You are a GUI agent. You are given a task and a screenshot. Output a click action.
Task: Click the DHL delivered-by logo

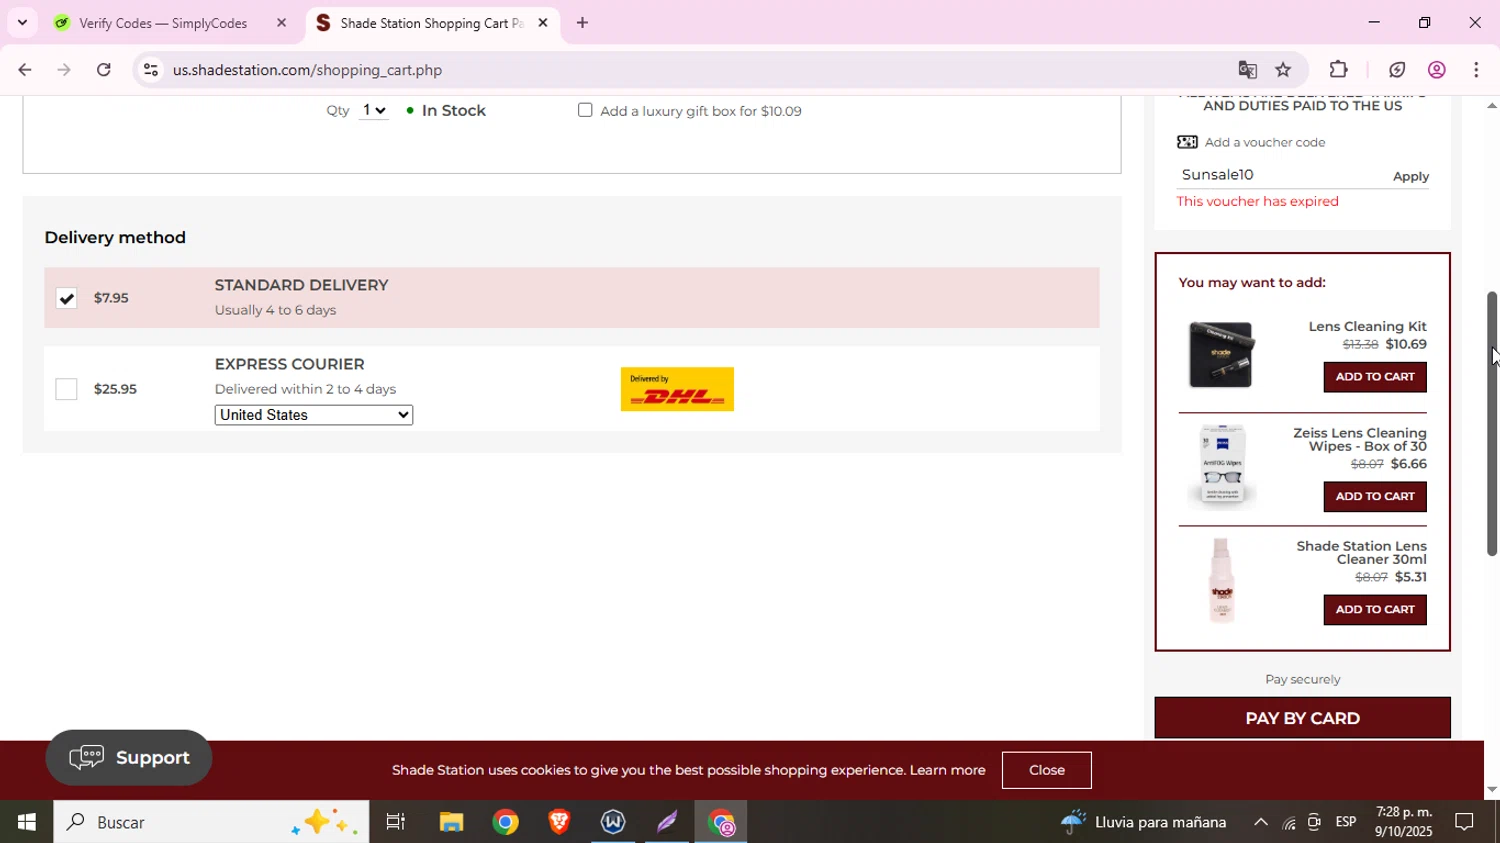pyautogui.click(x=677, y=389)
